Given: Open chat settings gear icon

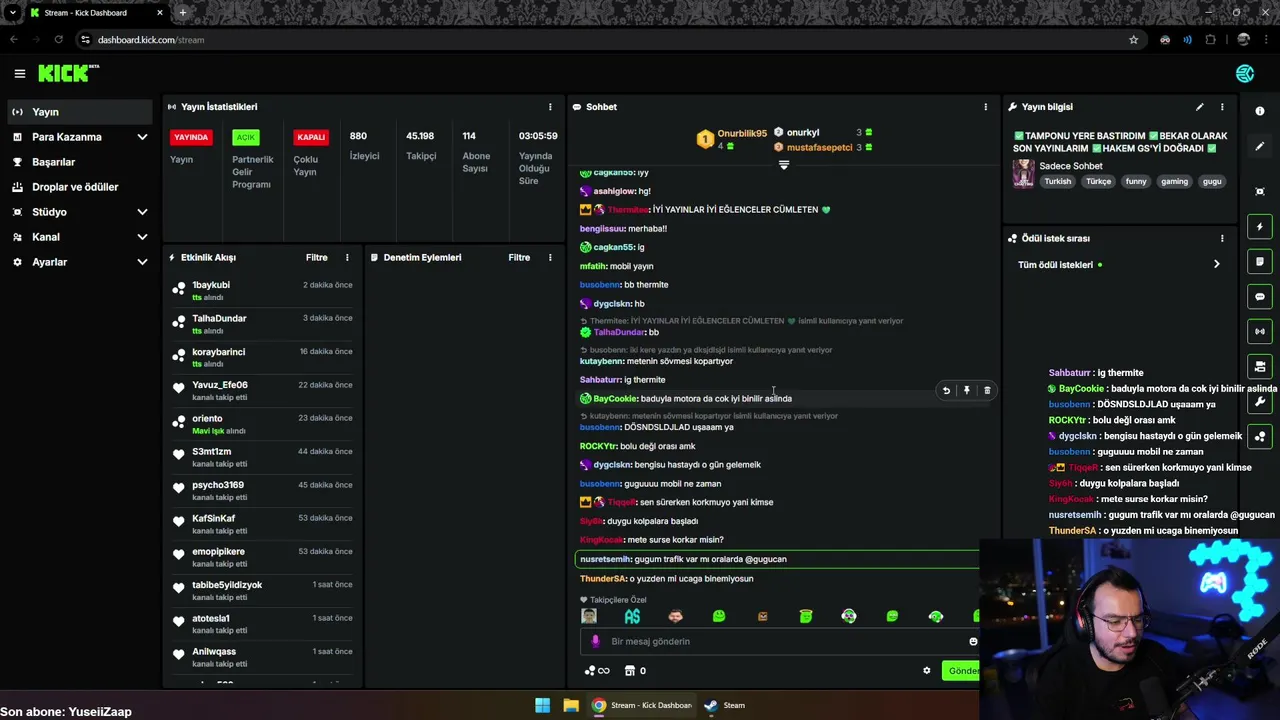Looking at the screenshot, I should [x=926, y=671].
